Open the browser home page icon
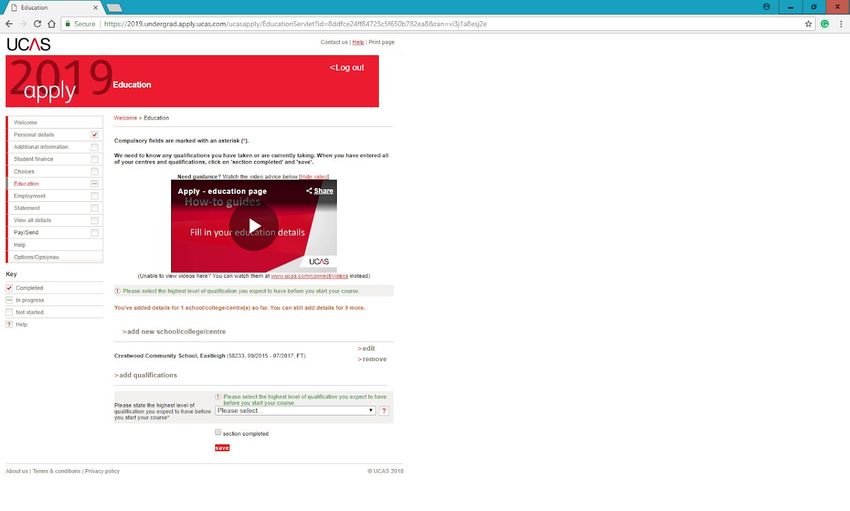The width and height of the screenshot is (850, 511). tap(51, 24)
